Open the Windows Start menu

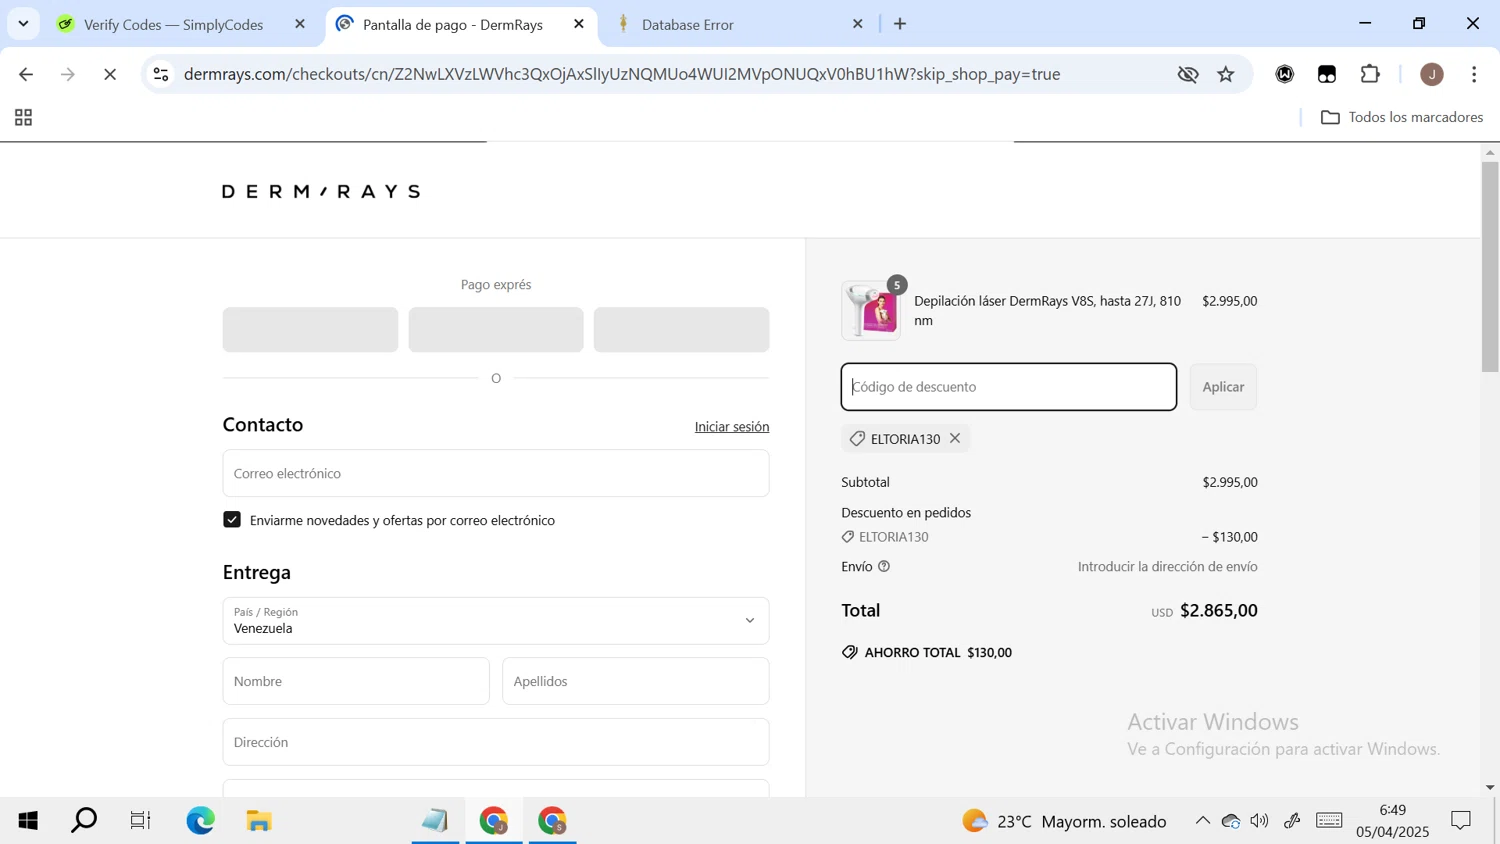[28, 821]
